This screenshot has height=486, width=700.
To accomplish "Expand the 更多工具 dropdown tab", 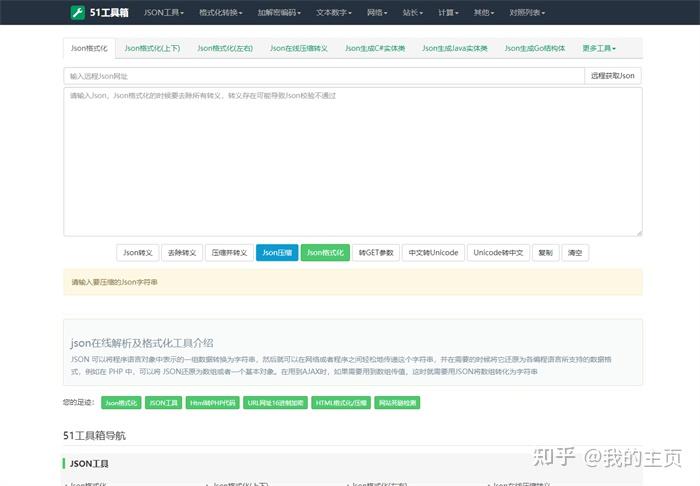I will tap(599, 48).
